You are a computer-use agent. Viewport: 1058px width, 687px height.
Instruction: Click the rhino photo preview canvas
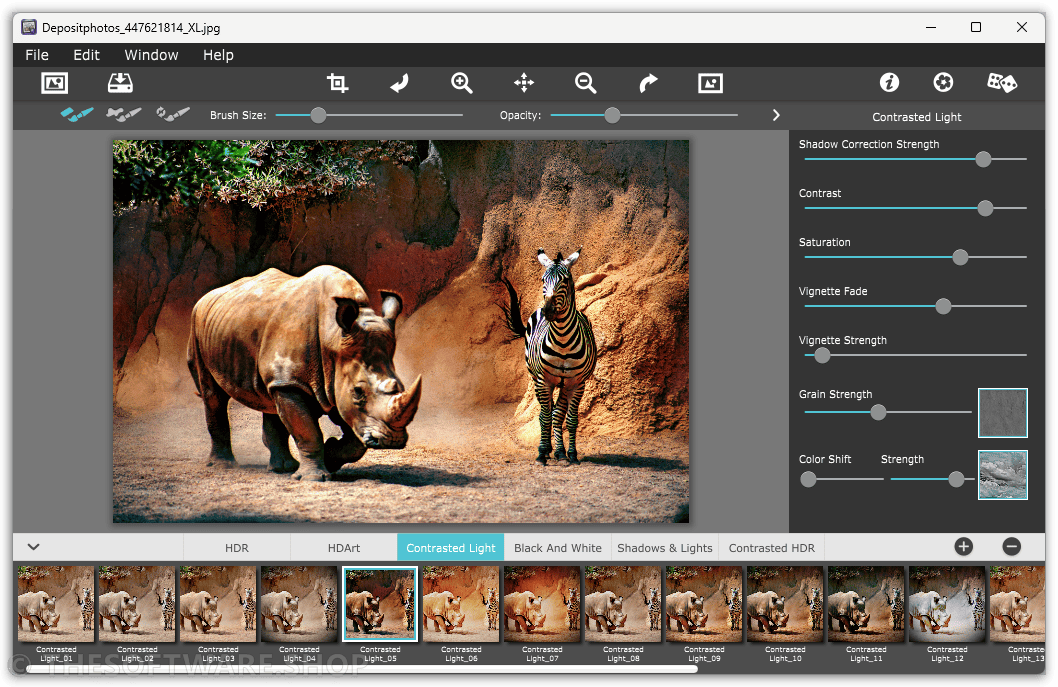[x=401, y=331]
